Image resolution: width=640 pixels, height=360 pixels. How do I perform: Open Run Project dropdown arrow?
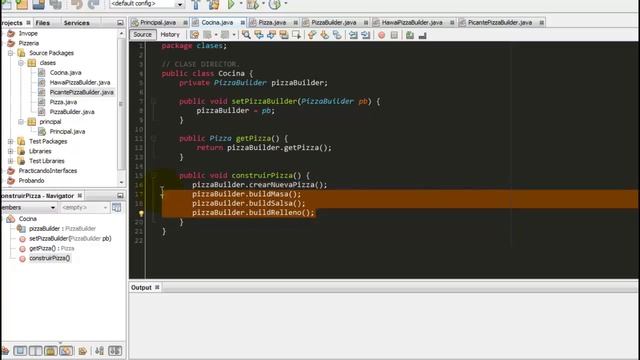point(241,4)
